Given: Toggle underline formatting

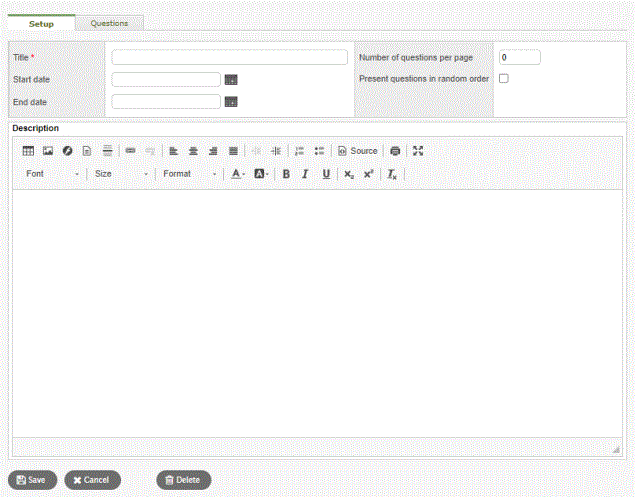Looking at the screenshot, I should point(325,174).
